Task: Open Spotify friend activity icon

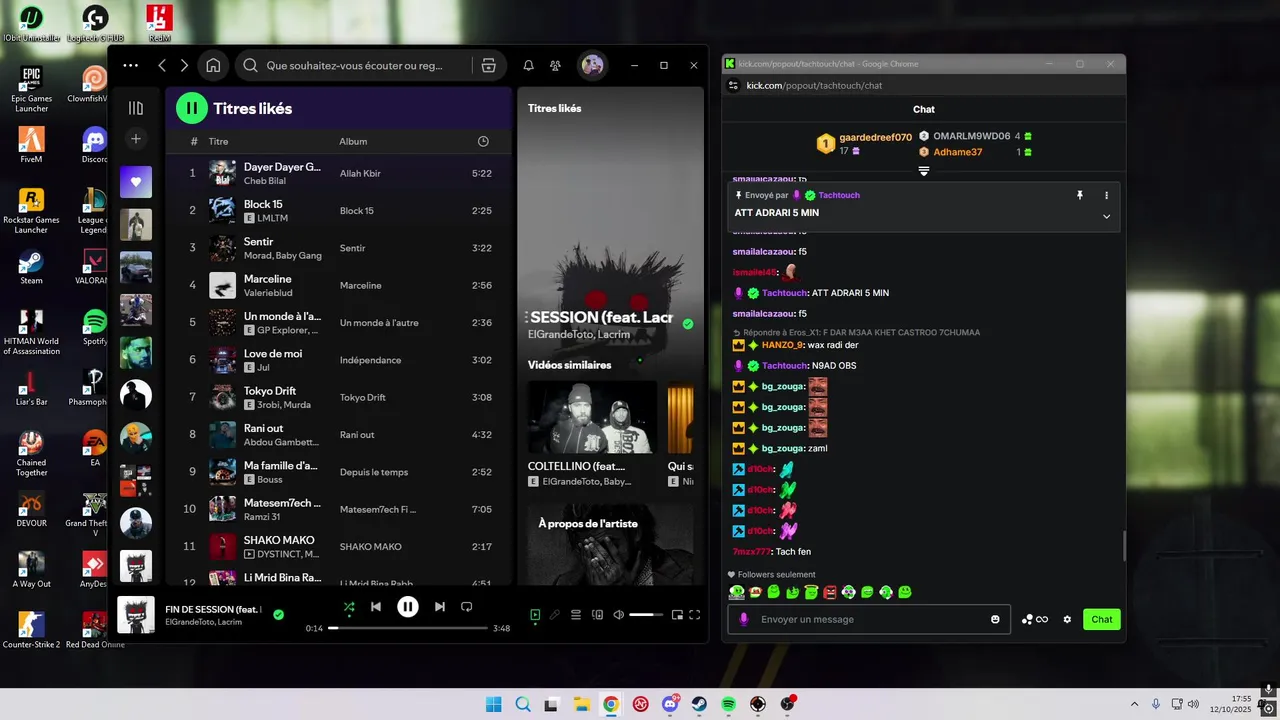Action: click(555, 65)
